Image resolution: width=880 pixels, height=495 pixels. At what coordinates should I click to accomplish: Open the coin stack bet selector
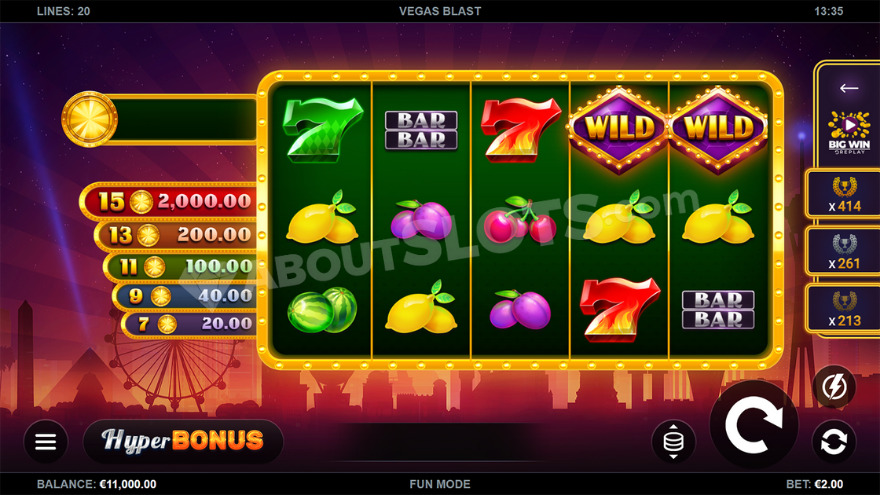pos(673,442)
